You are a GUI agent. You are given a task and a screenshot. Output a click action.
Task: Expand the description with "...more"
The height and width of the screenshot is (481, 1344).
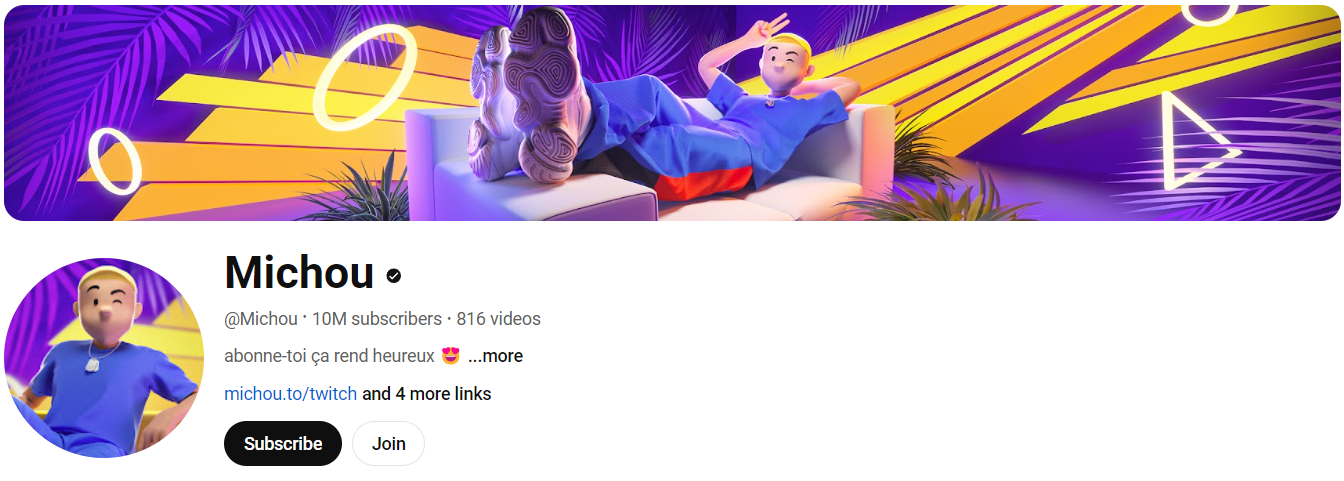click(495, 356)
